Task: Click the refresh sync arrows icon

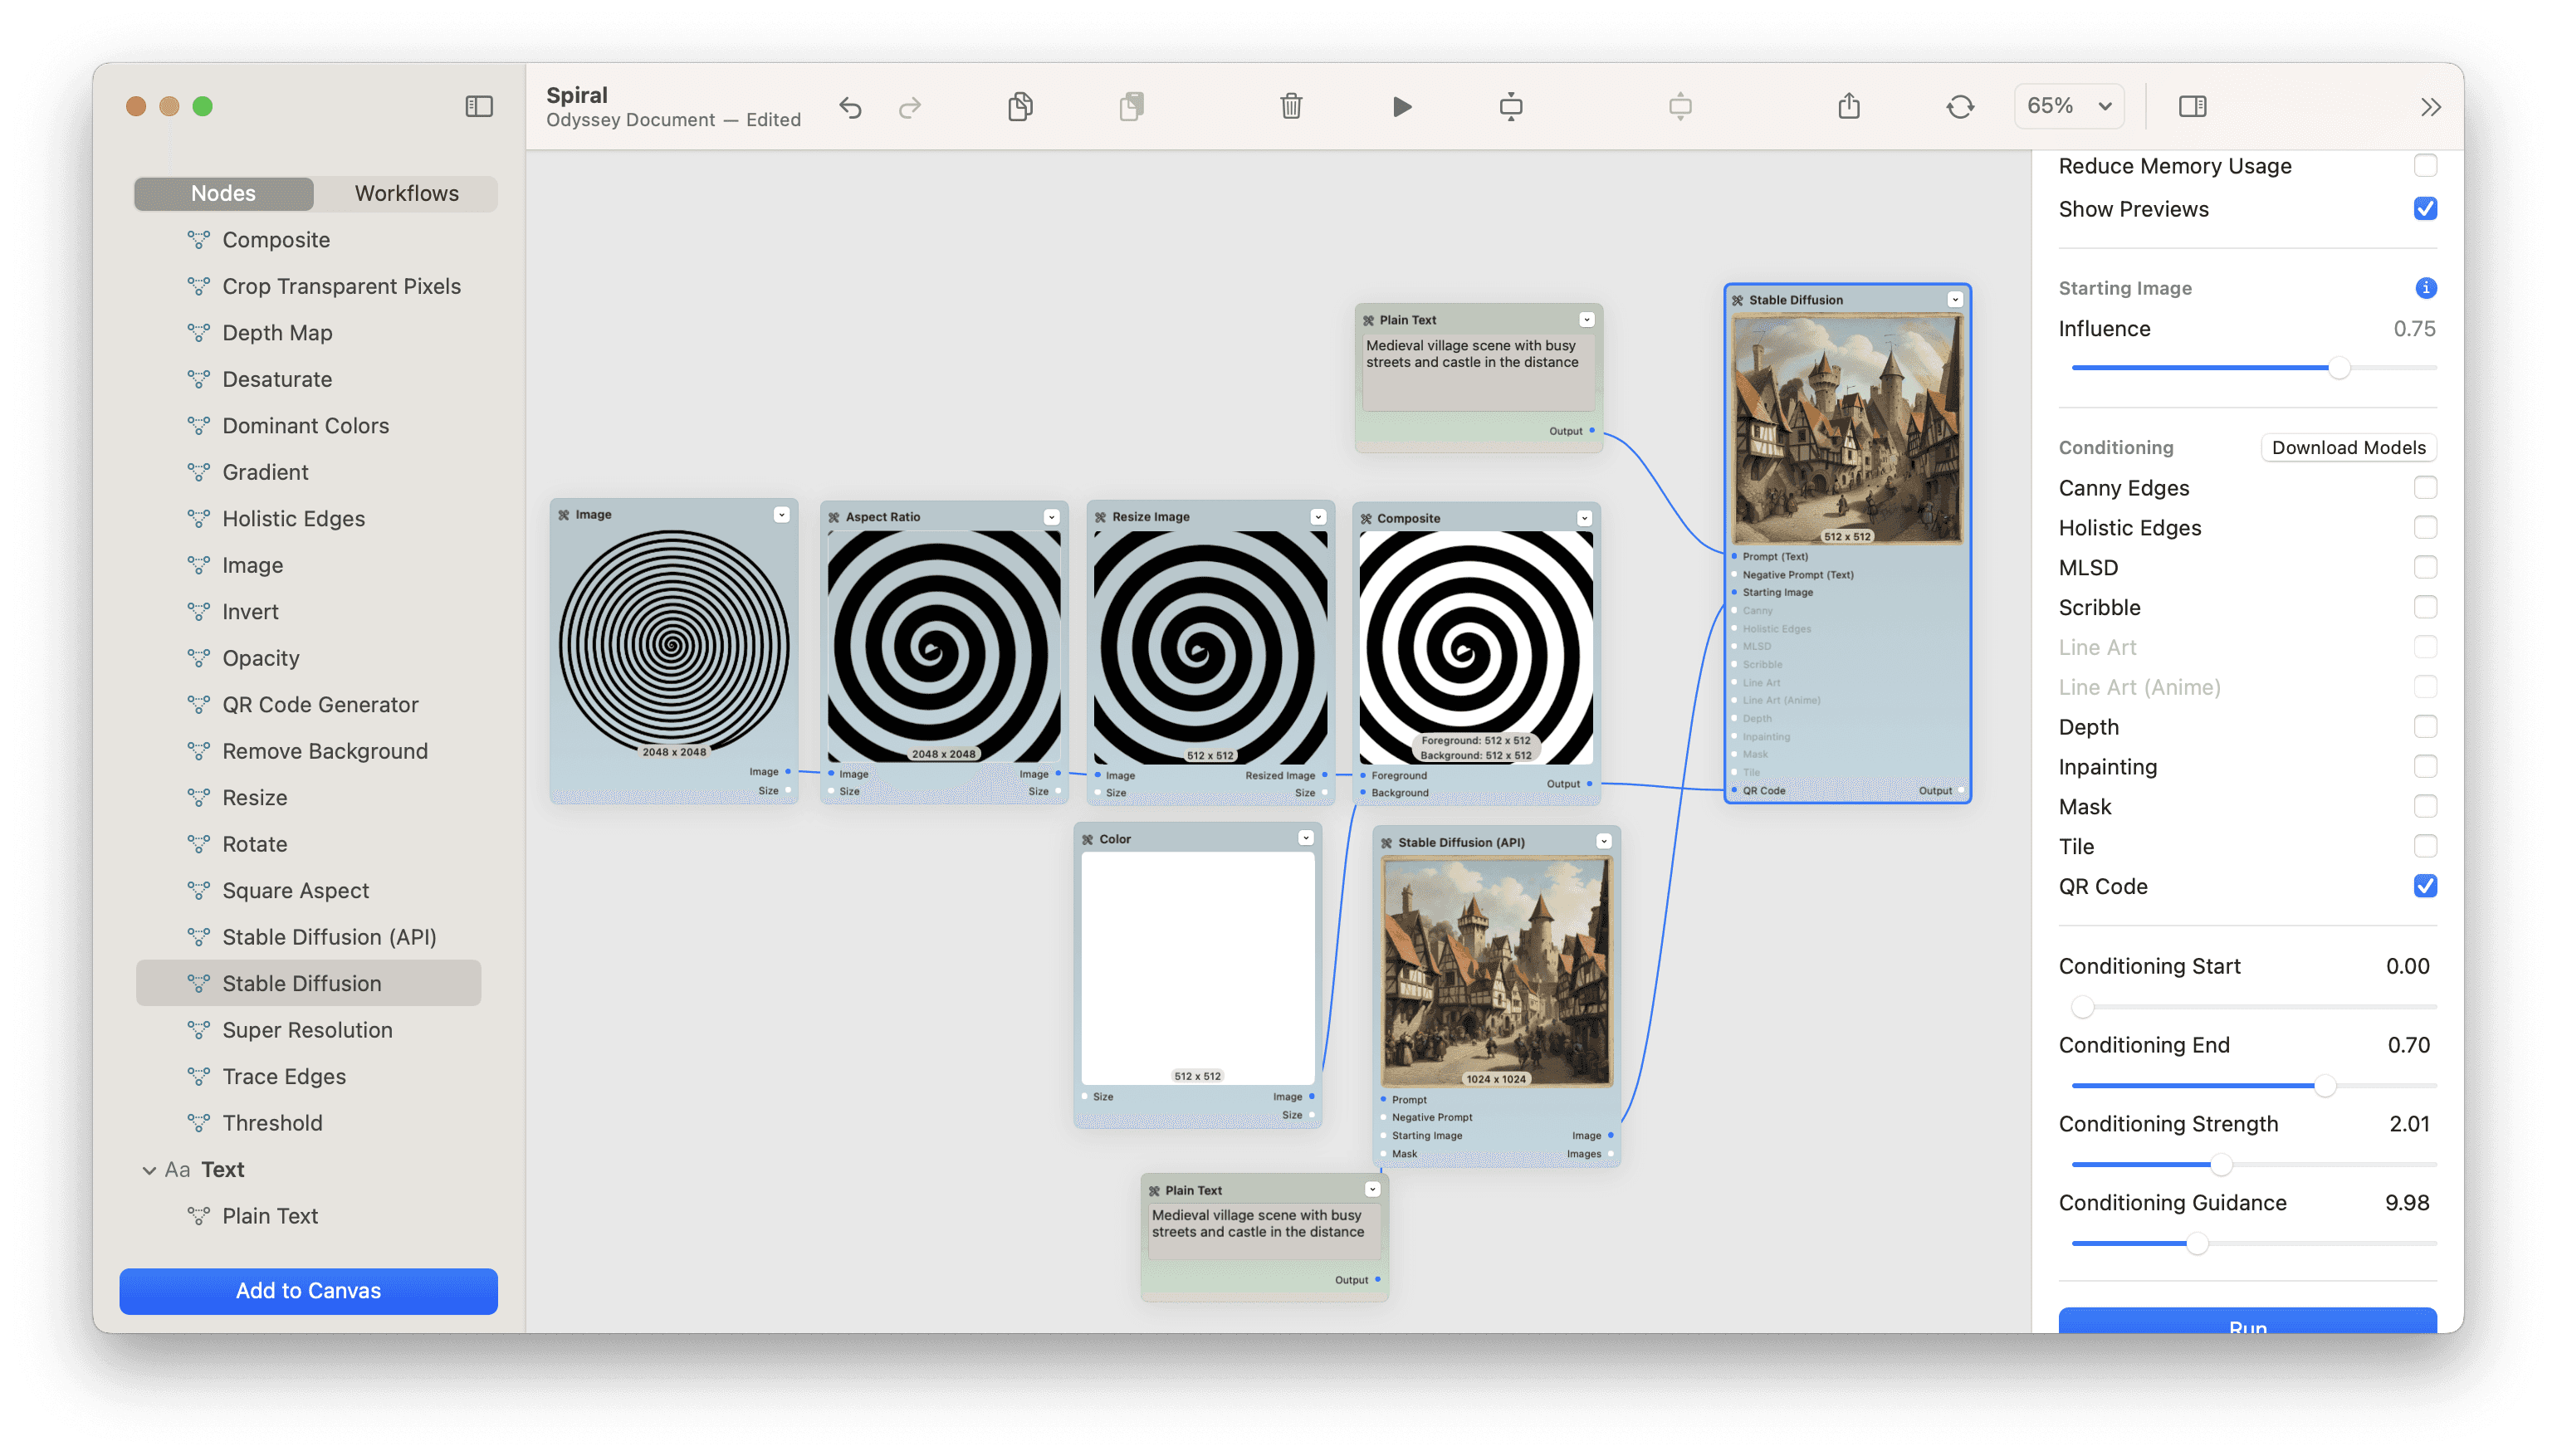Action: pos(1959,106)
